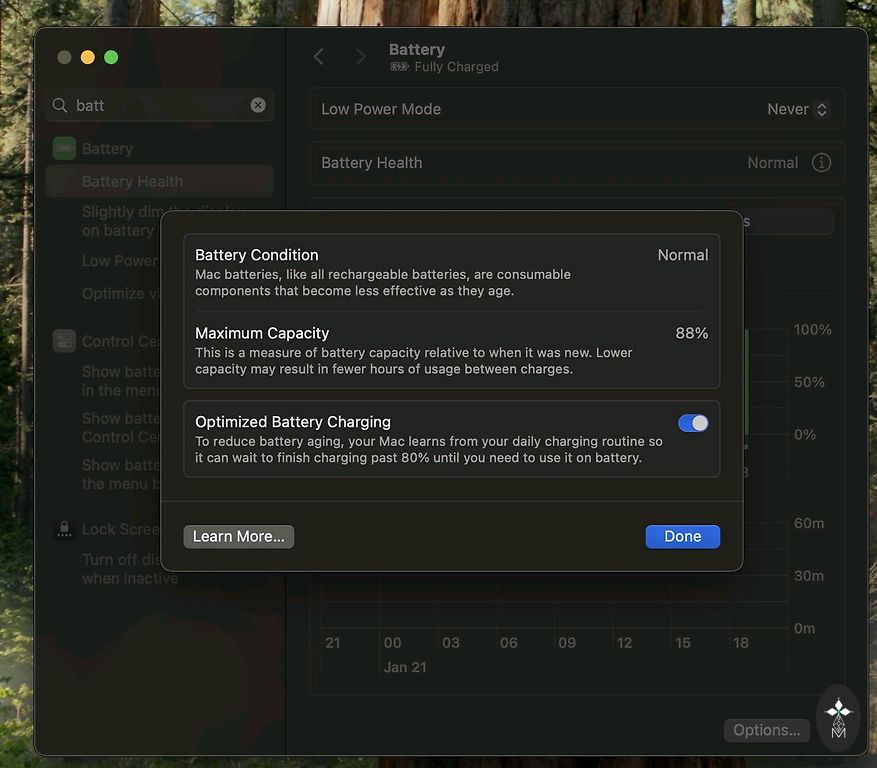Viewport: 877px width, 768px height.
Task: Click the Options button
Action: (766, 730)
